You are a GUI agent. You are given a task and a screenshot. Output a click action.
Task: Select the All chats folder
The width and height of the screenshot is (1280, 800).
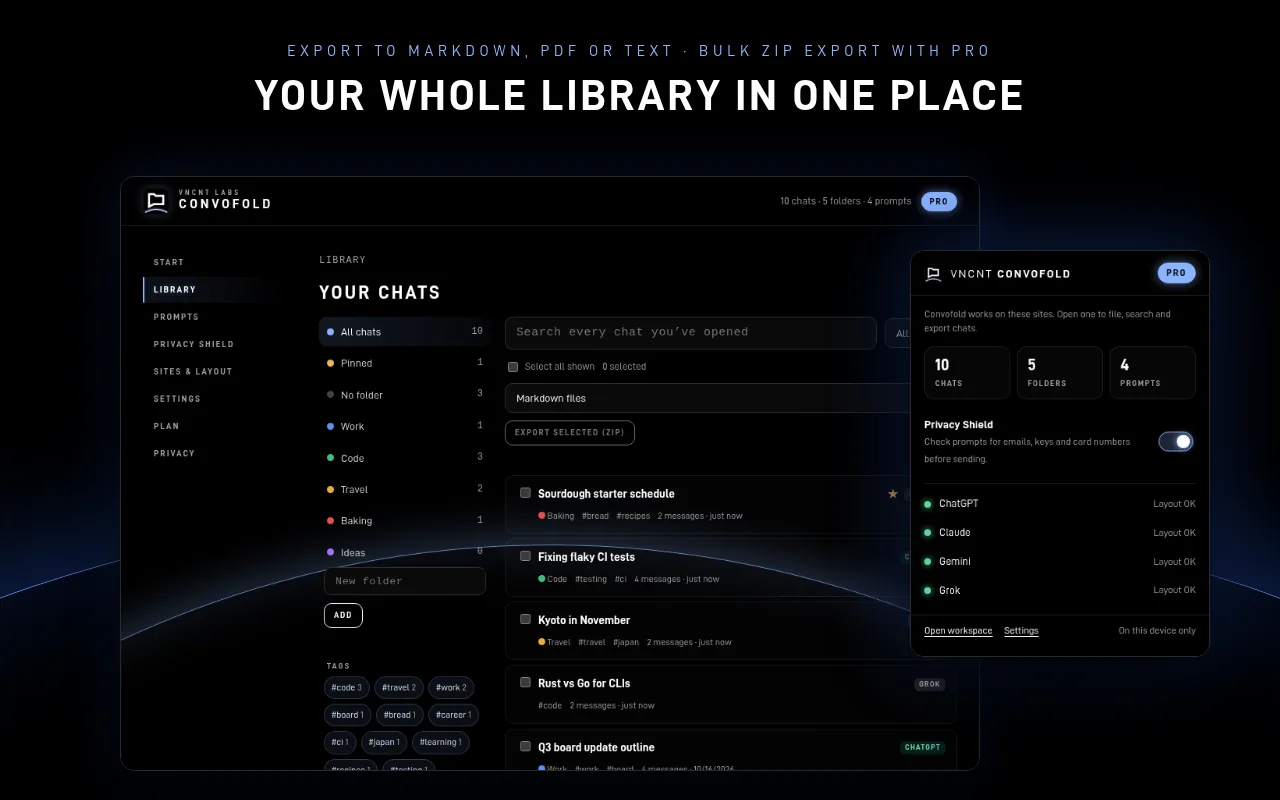[404, 332]
